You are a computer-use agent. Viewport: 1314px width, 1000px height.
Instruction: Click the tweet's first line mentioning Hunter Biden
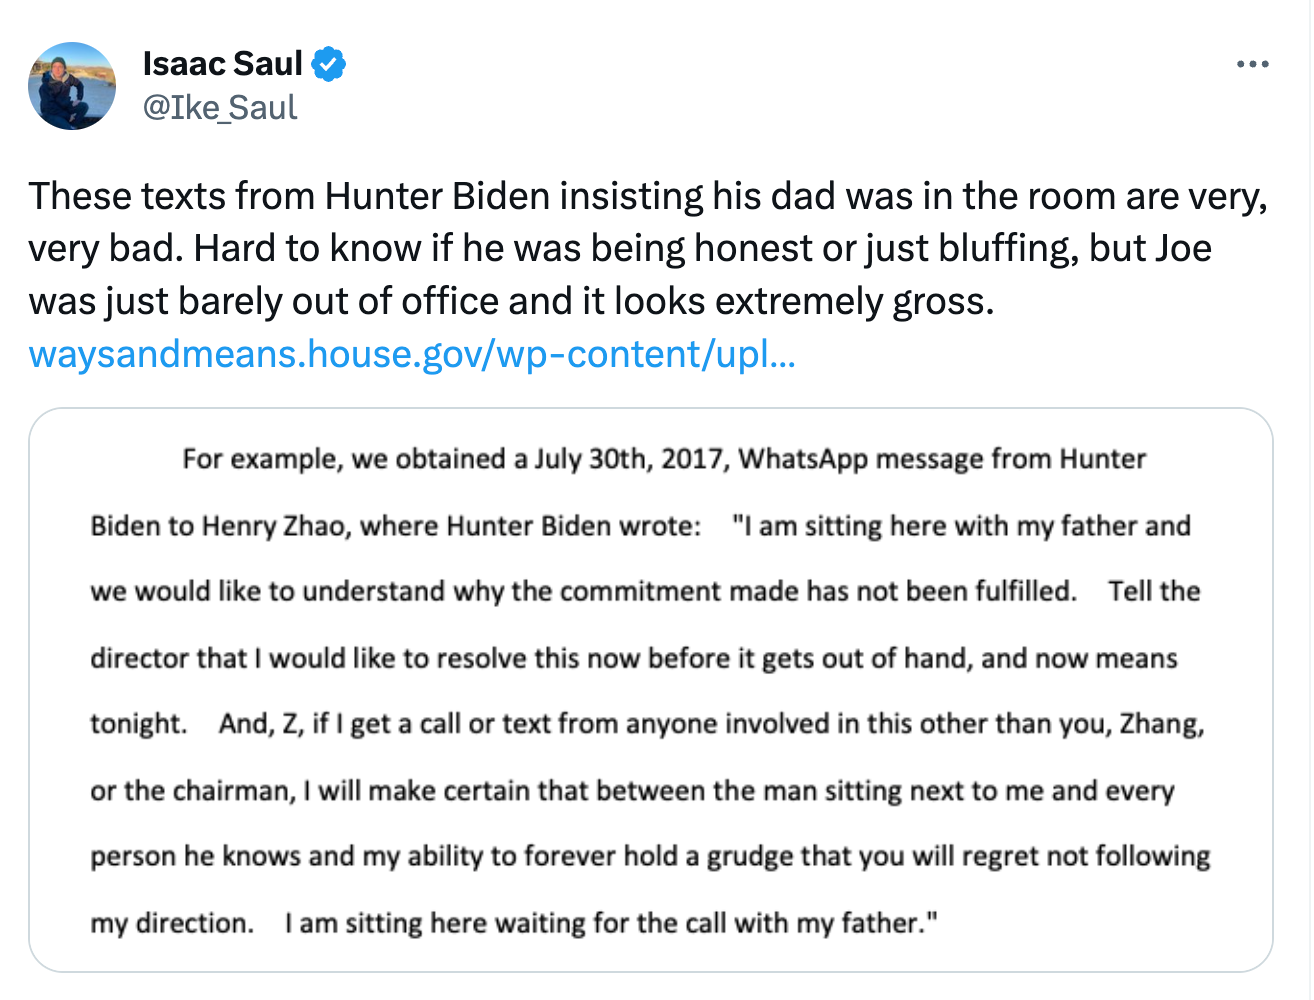click(648, 196)
